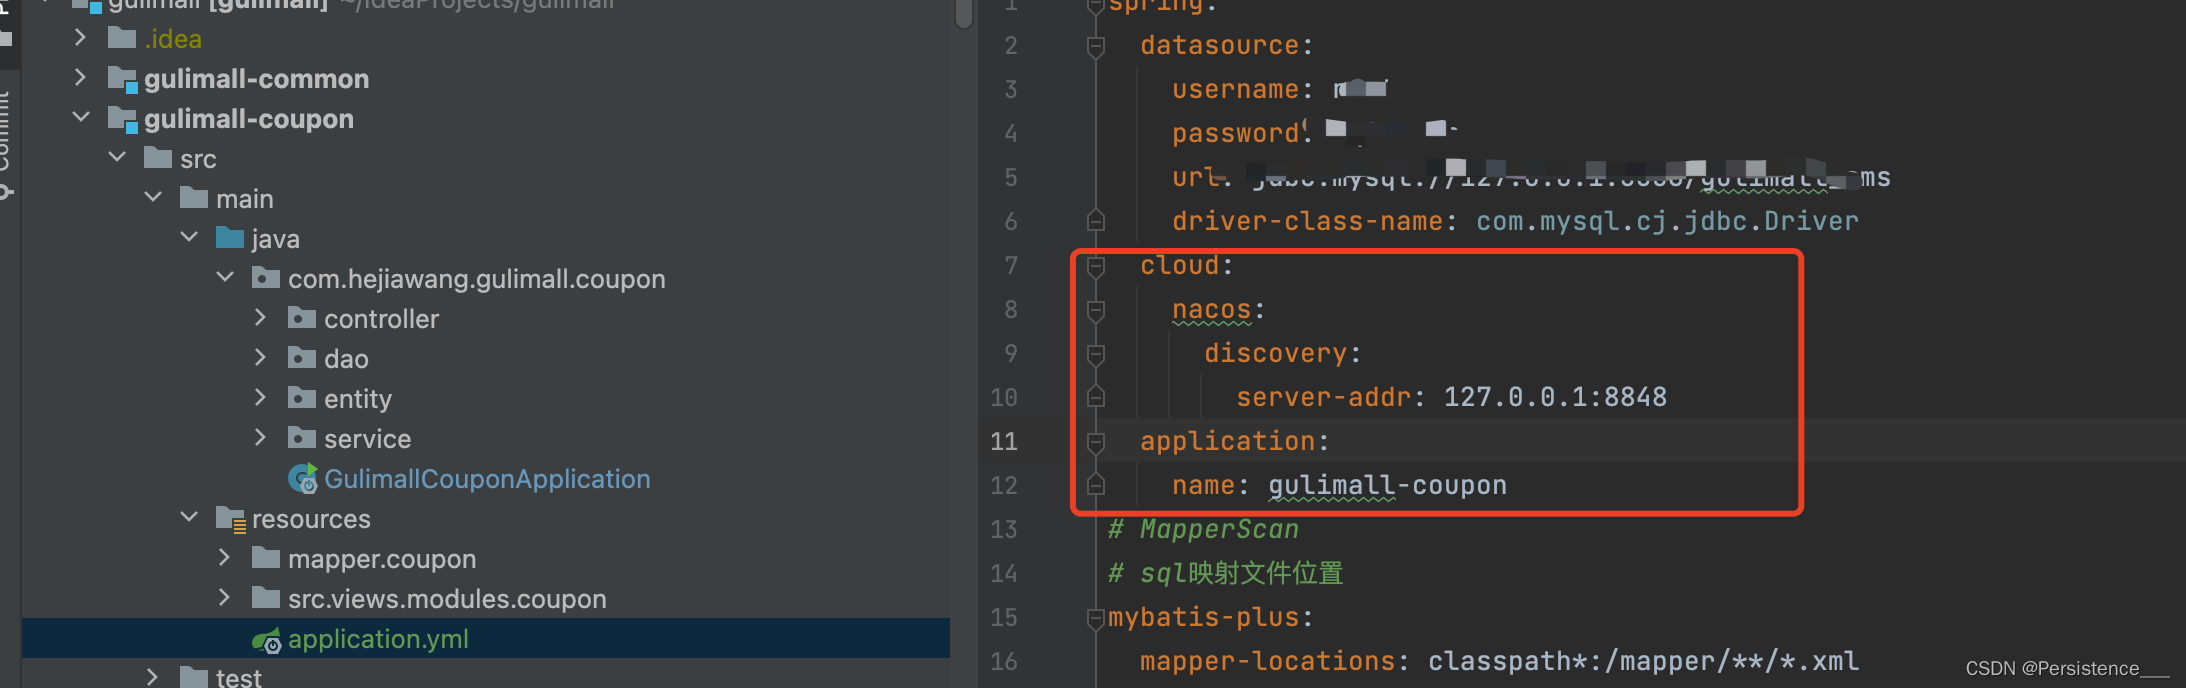Click fold end marker on line 10
This screenshot has height=688, width=2186.
[1096, 397]
